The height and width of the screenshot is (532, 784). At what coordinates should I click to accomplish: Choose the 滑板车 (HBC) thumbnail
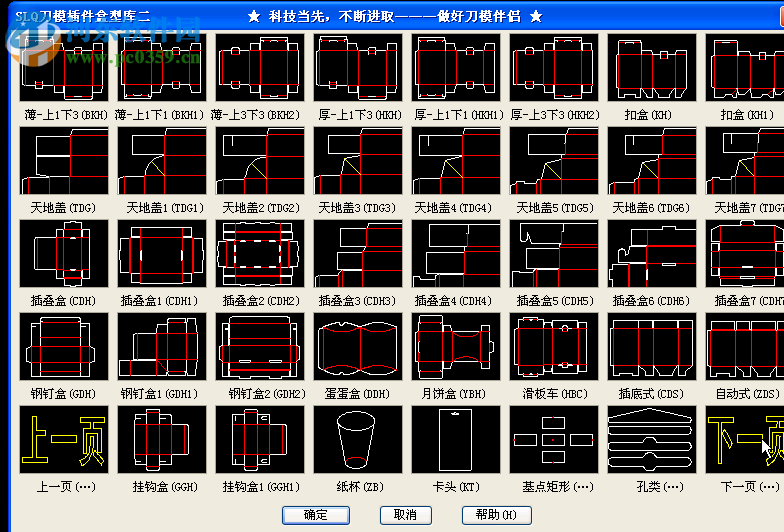pyautogui.click(x=554, y=346)
